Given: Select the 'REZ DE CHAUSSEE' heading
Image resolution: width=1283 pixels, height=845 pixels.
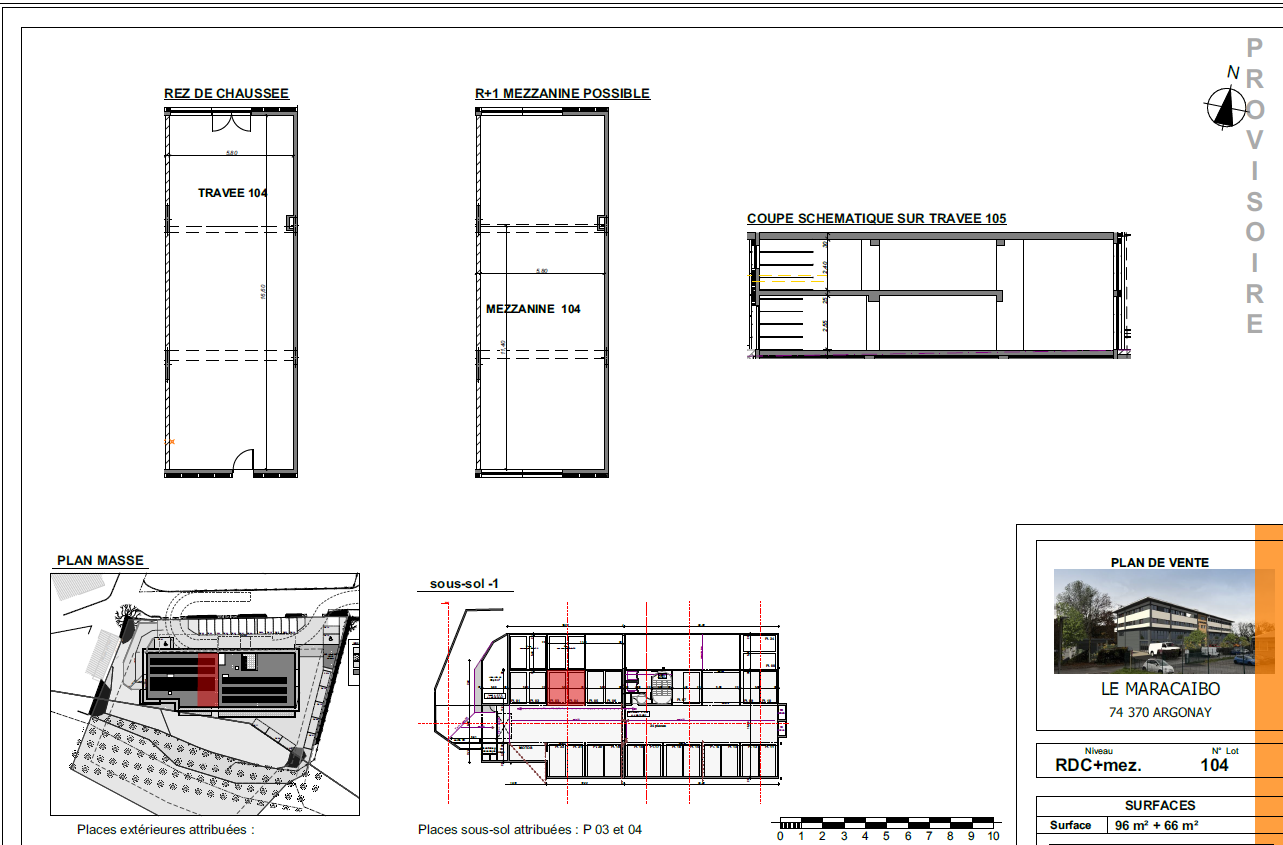Looking at the screenshot, I should [226, 94].
